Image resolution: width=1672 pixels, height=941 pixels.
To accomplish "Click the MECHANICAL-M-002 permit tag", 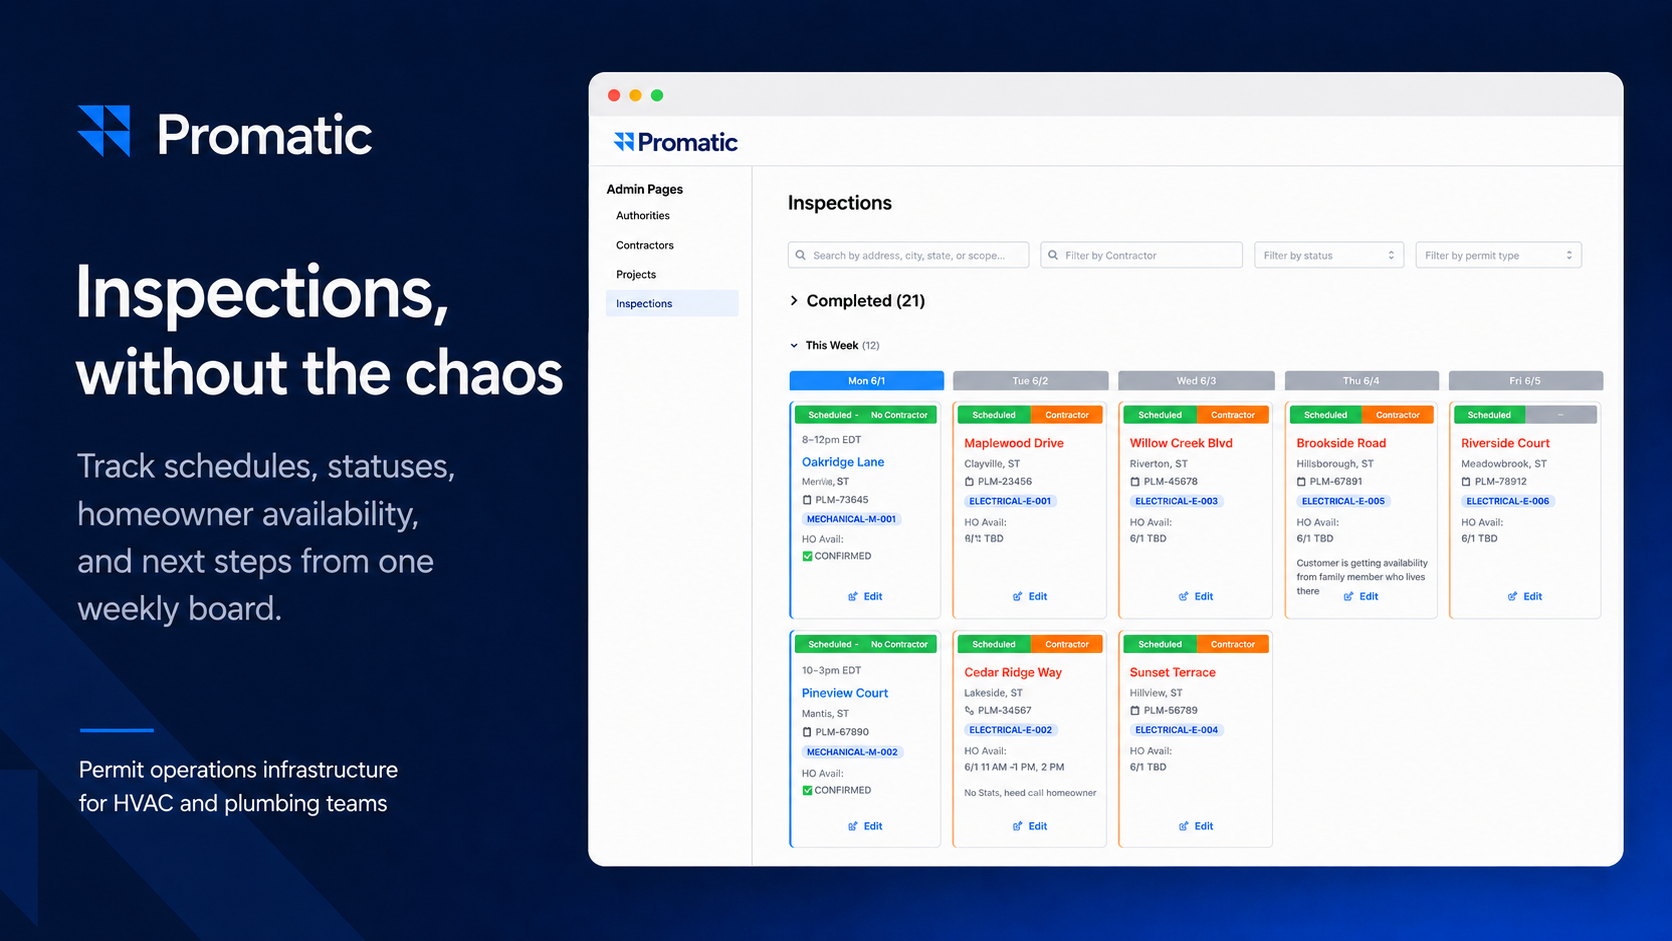I will pyautogui.click(x=852, y=752).
